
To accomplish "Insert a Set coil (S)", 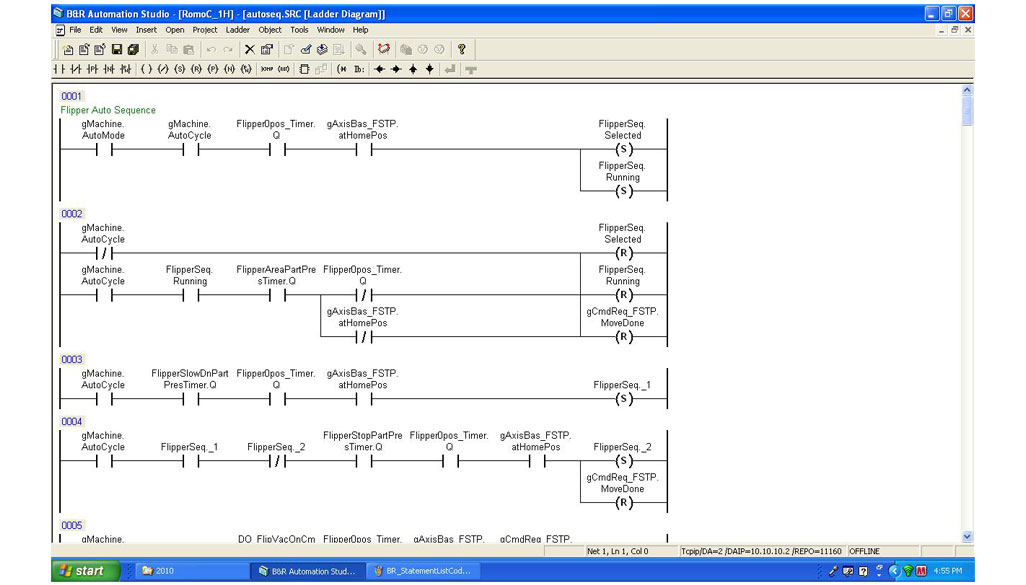I will click(x=180, y=69).
